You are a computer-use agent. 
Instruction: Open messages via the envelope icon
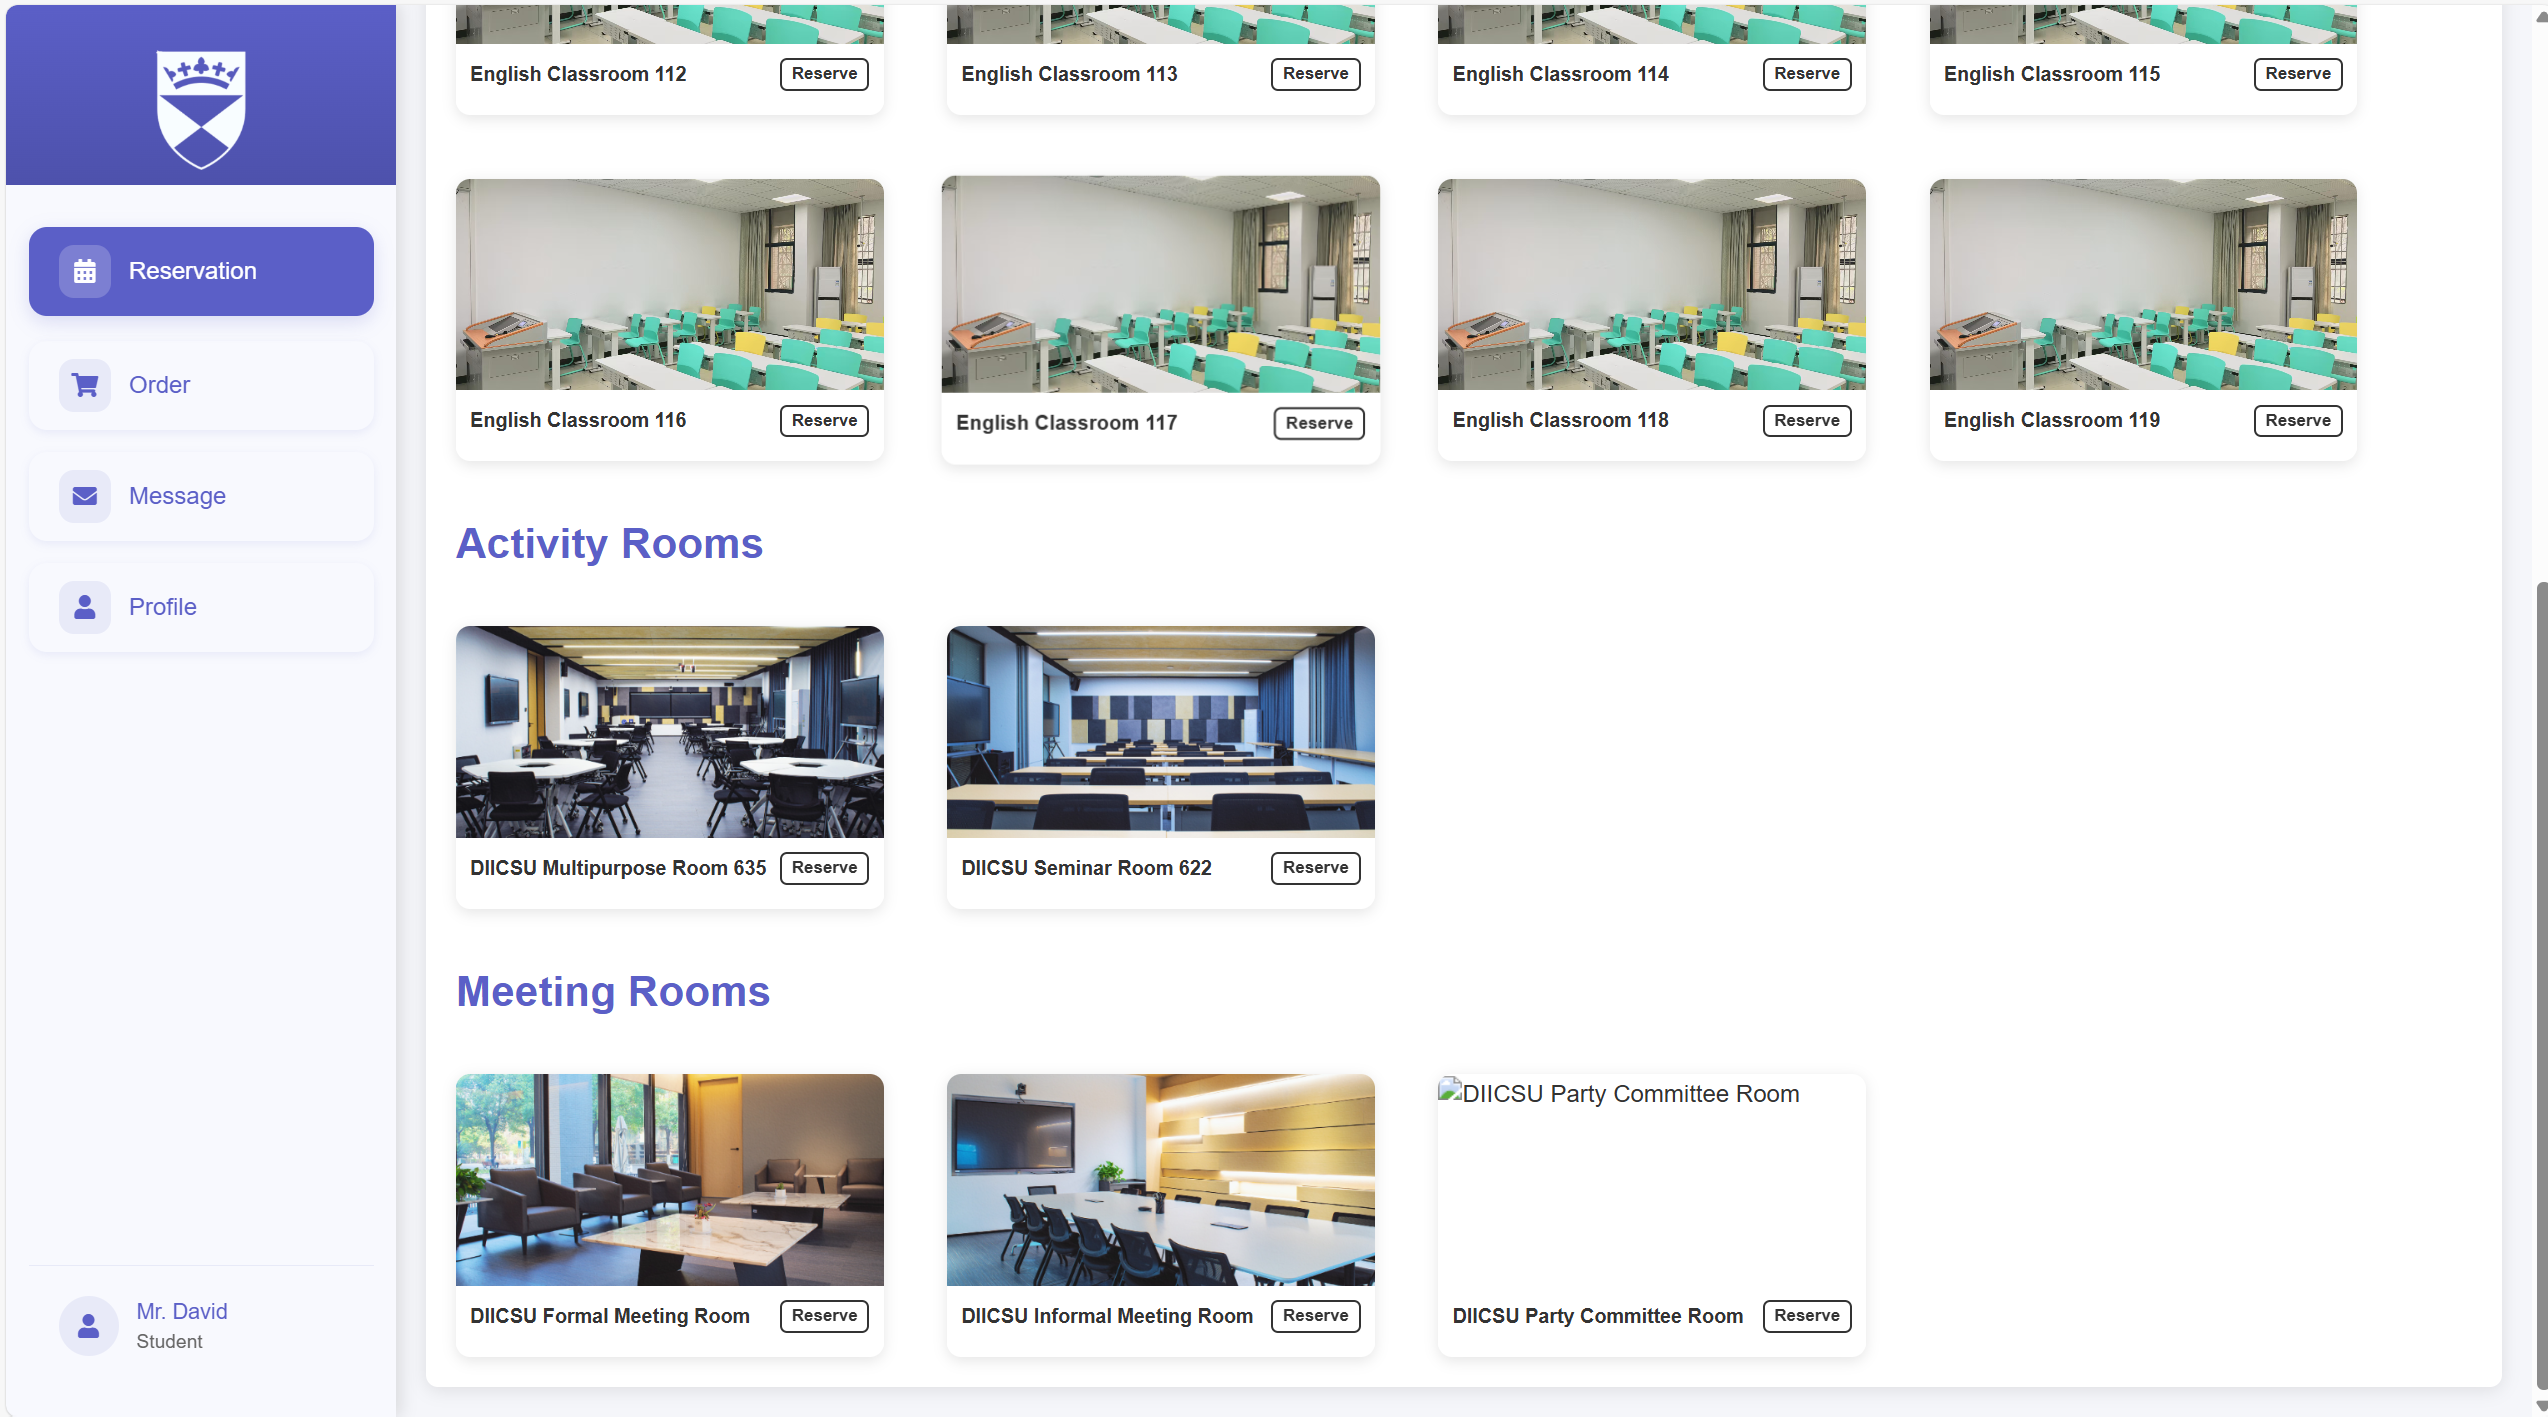tap(85, 495)
